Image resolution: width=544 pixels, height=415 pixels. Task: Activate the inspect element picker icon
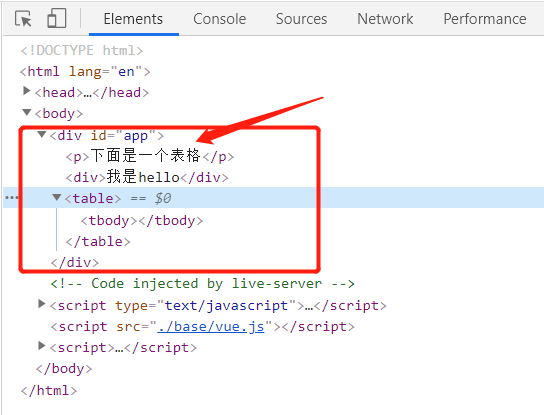[x=23, y=18]
